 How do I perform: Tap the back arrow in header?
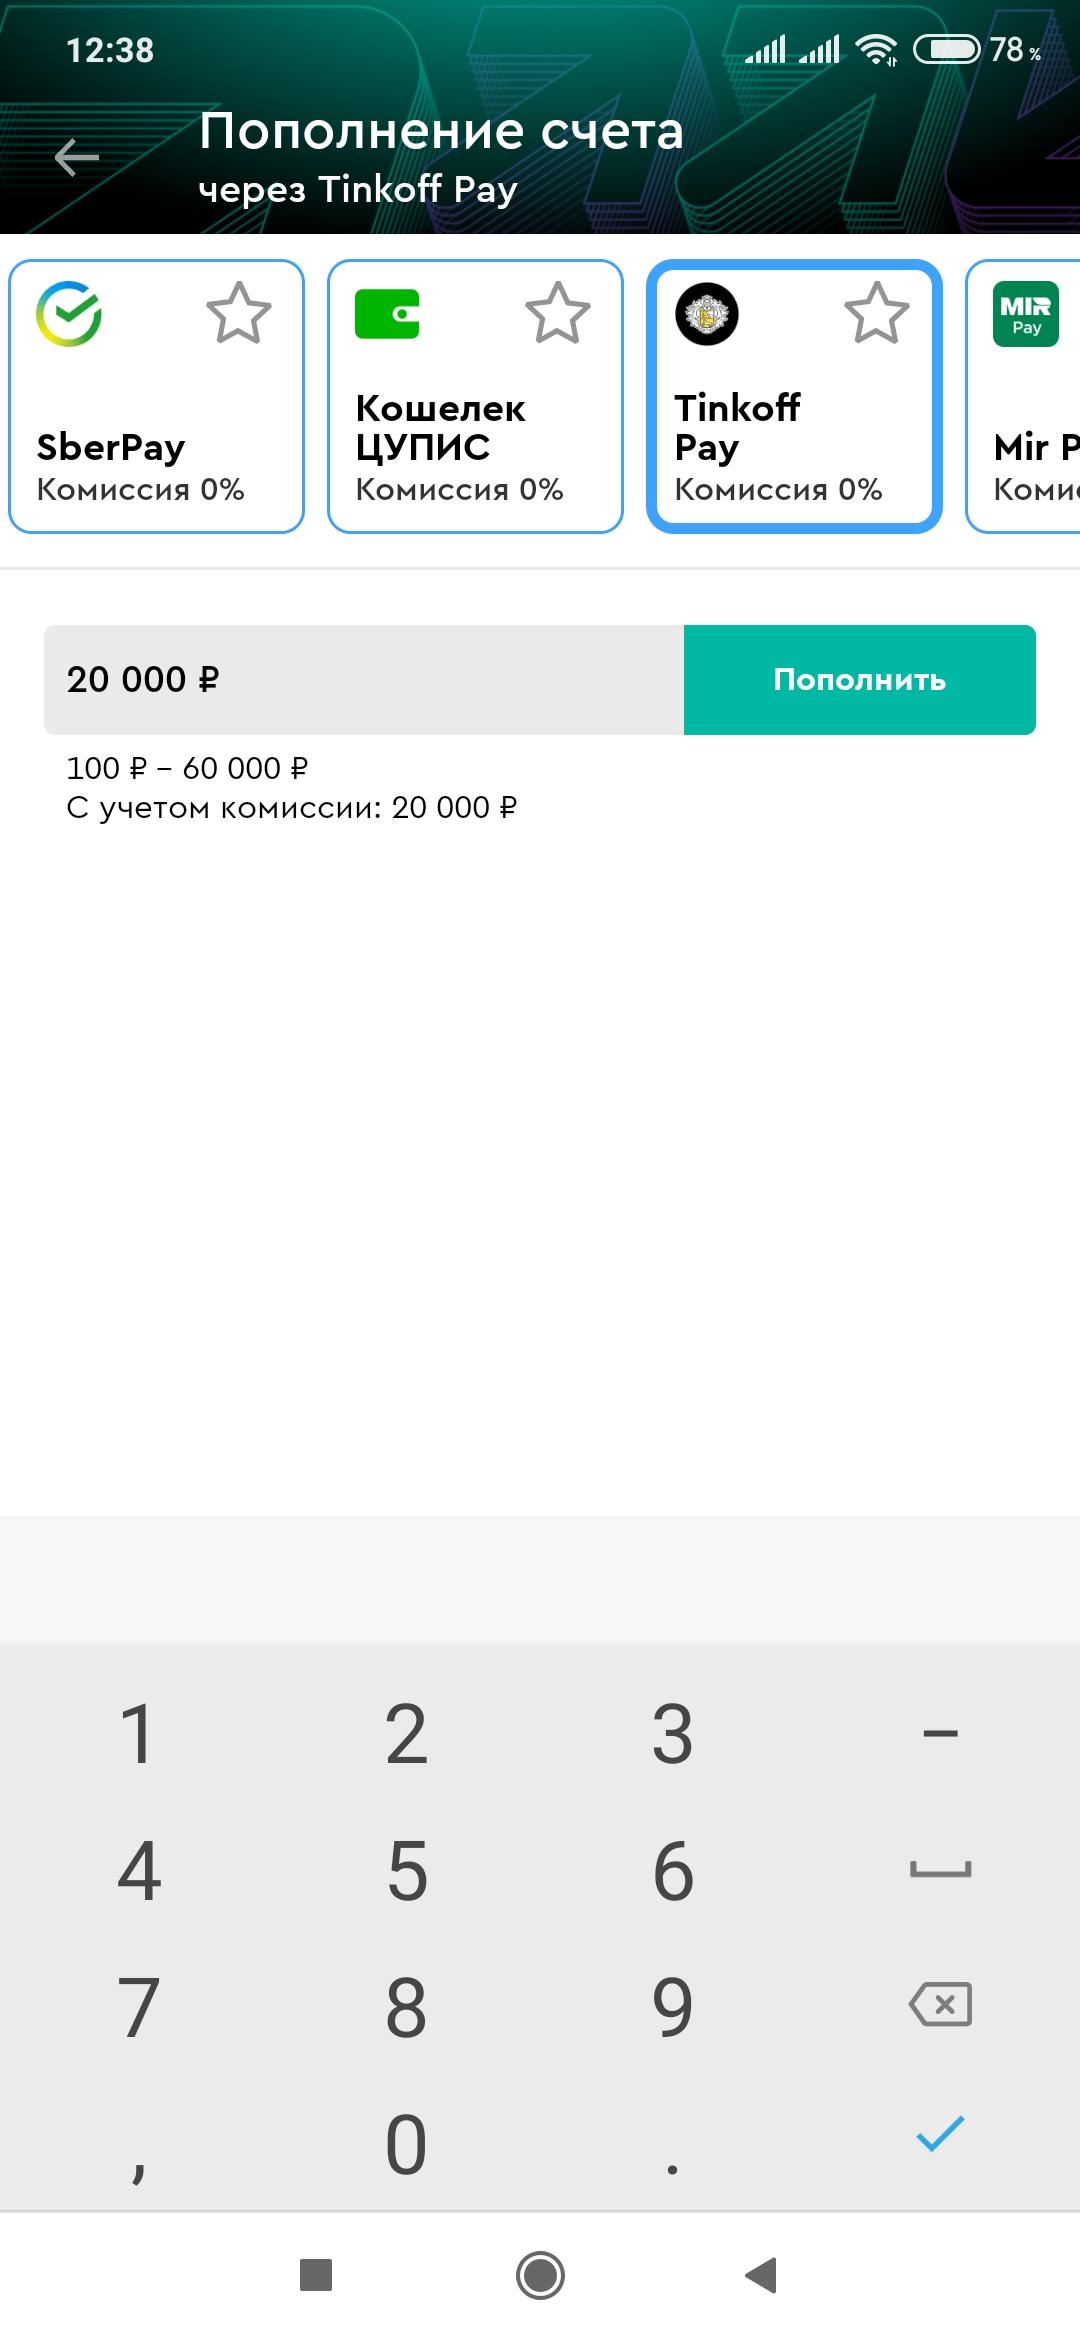tap(77, 157)
